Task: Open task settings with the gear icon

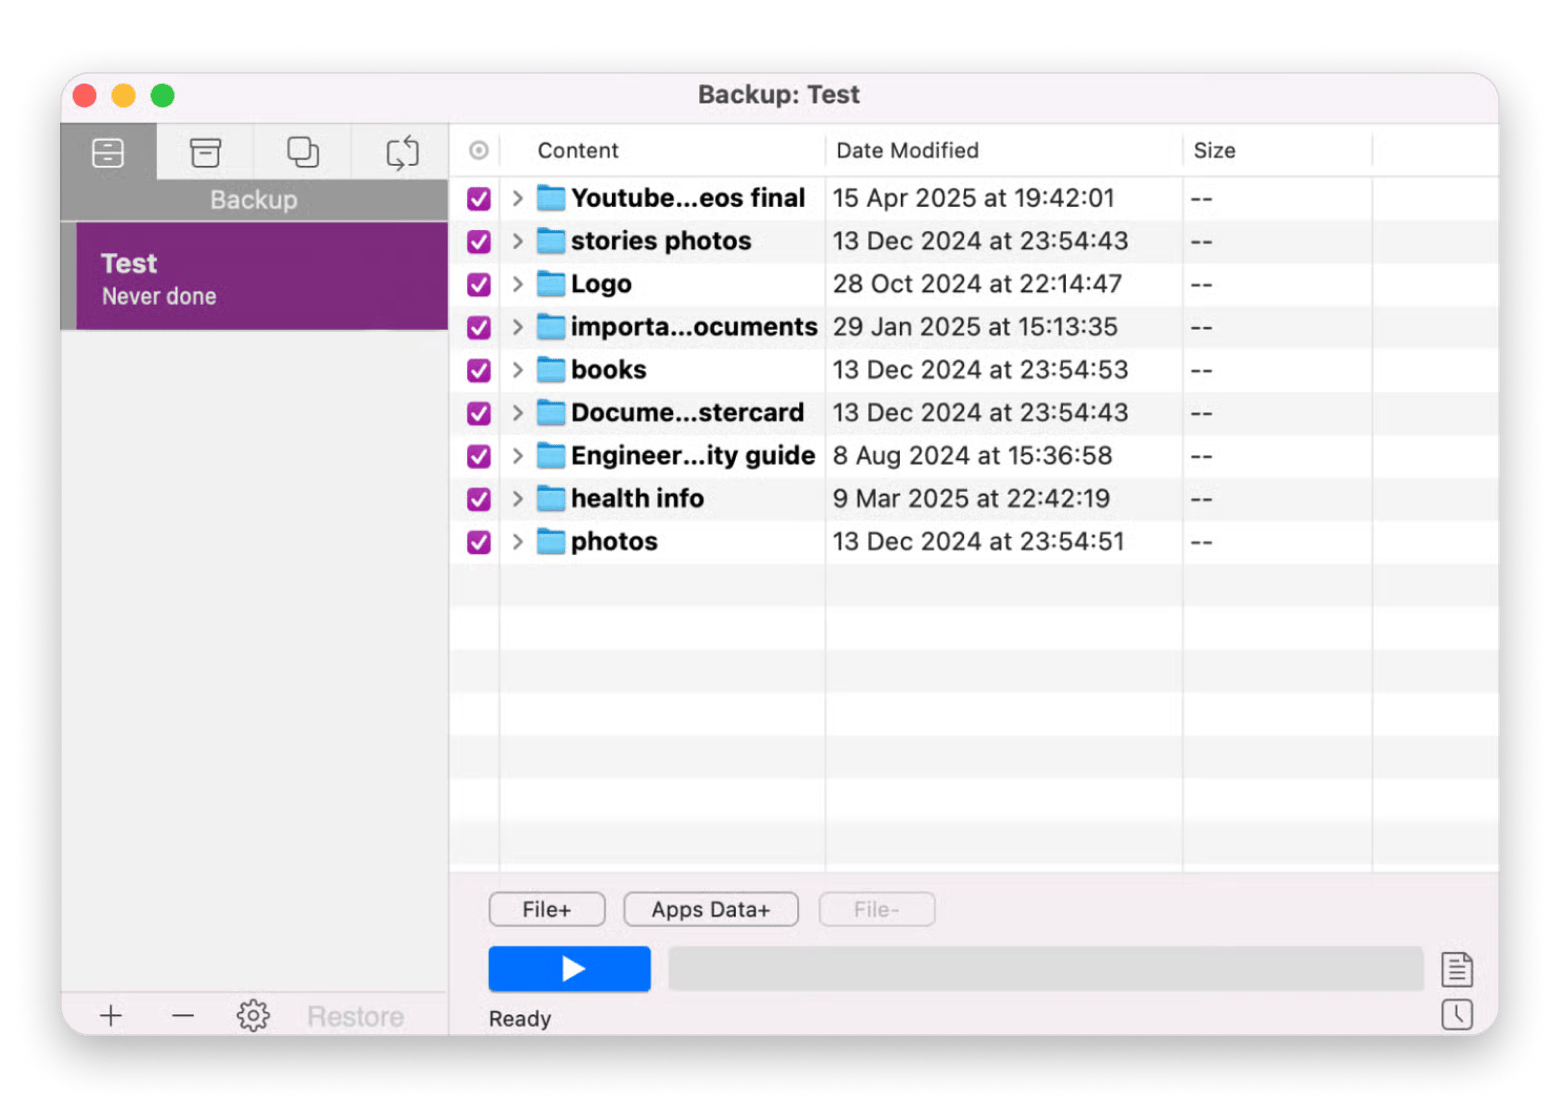Action: click(253, 1015)
